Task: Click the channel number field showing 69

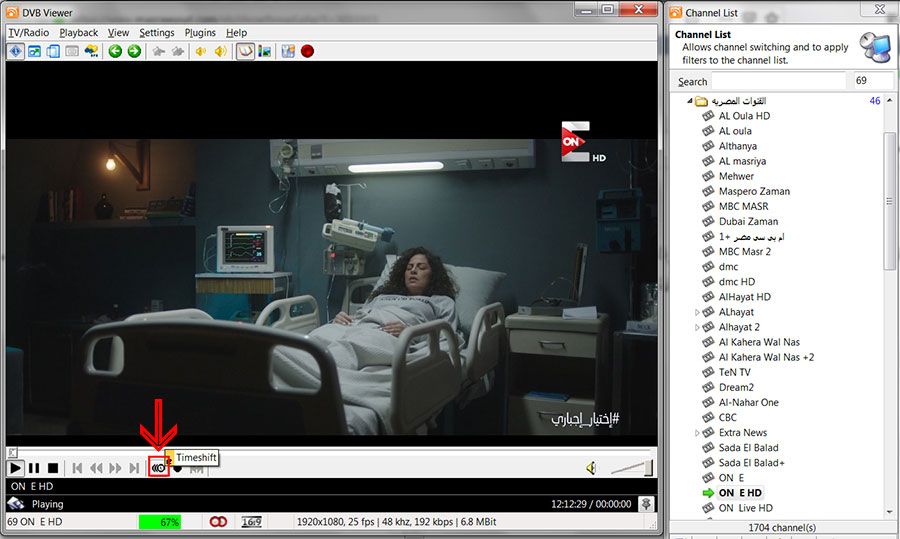Action: pos(872,81)
